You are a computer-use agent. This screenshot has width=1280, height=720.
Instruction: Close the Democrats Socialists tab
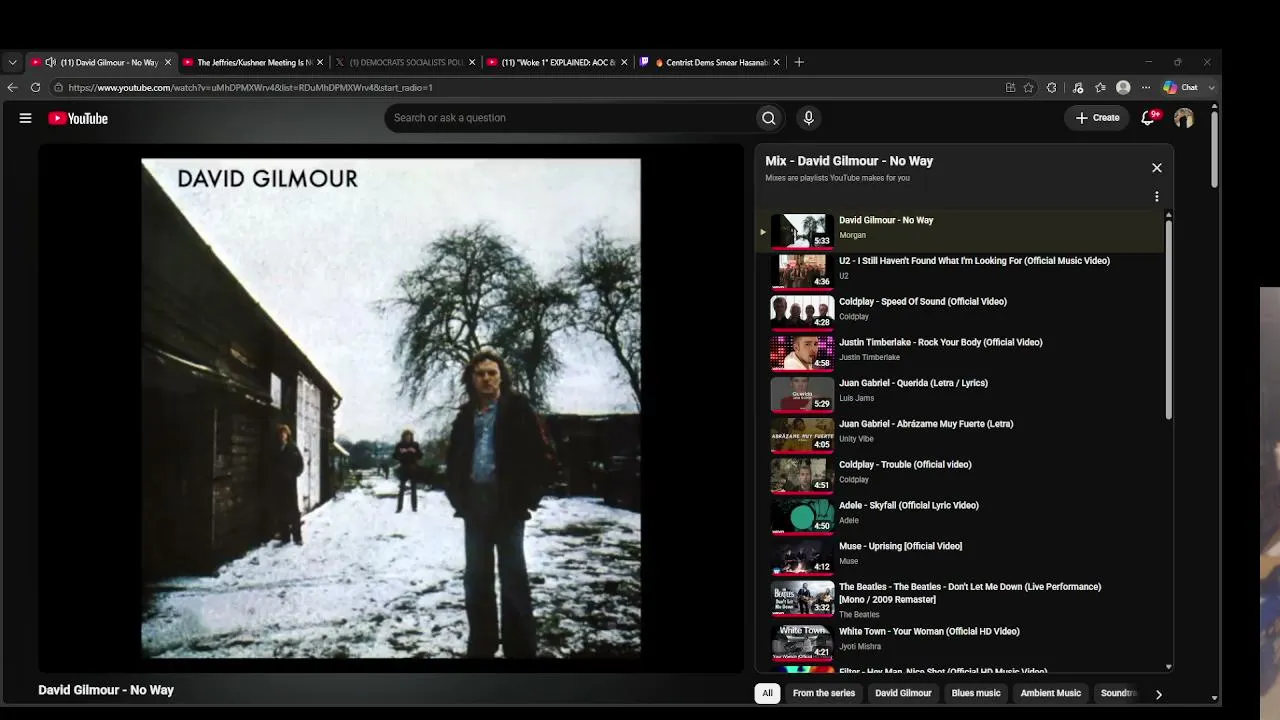[472, 62]
